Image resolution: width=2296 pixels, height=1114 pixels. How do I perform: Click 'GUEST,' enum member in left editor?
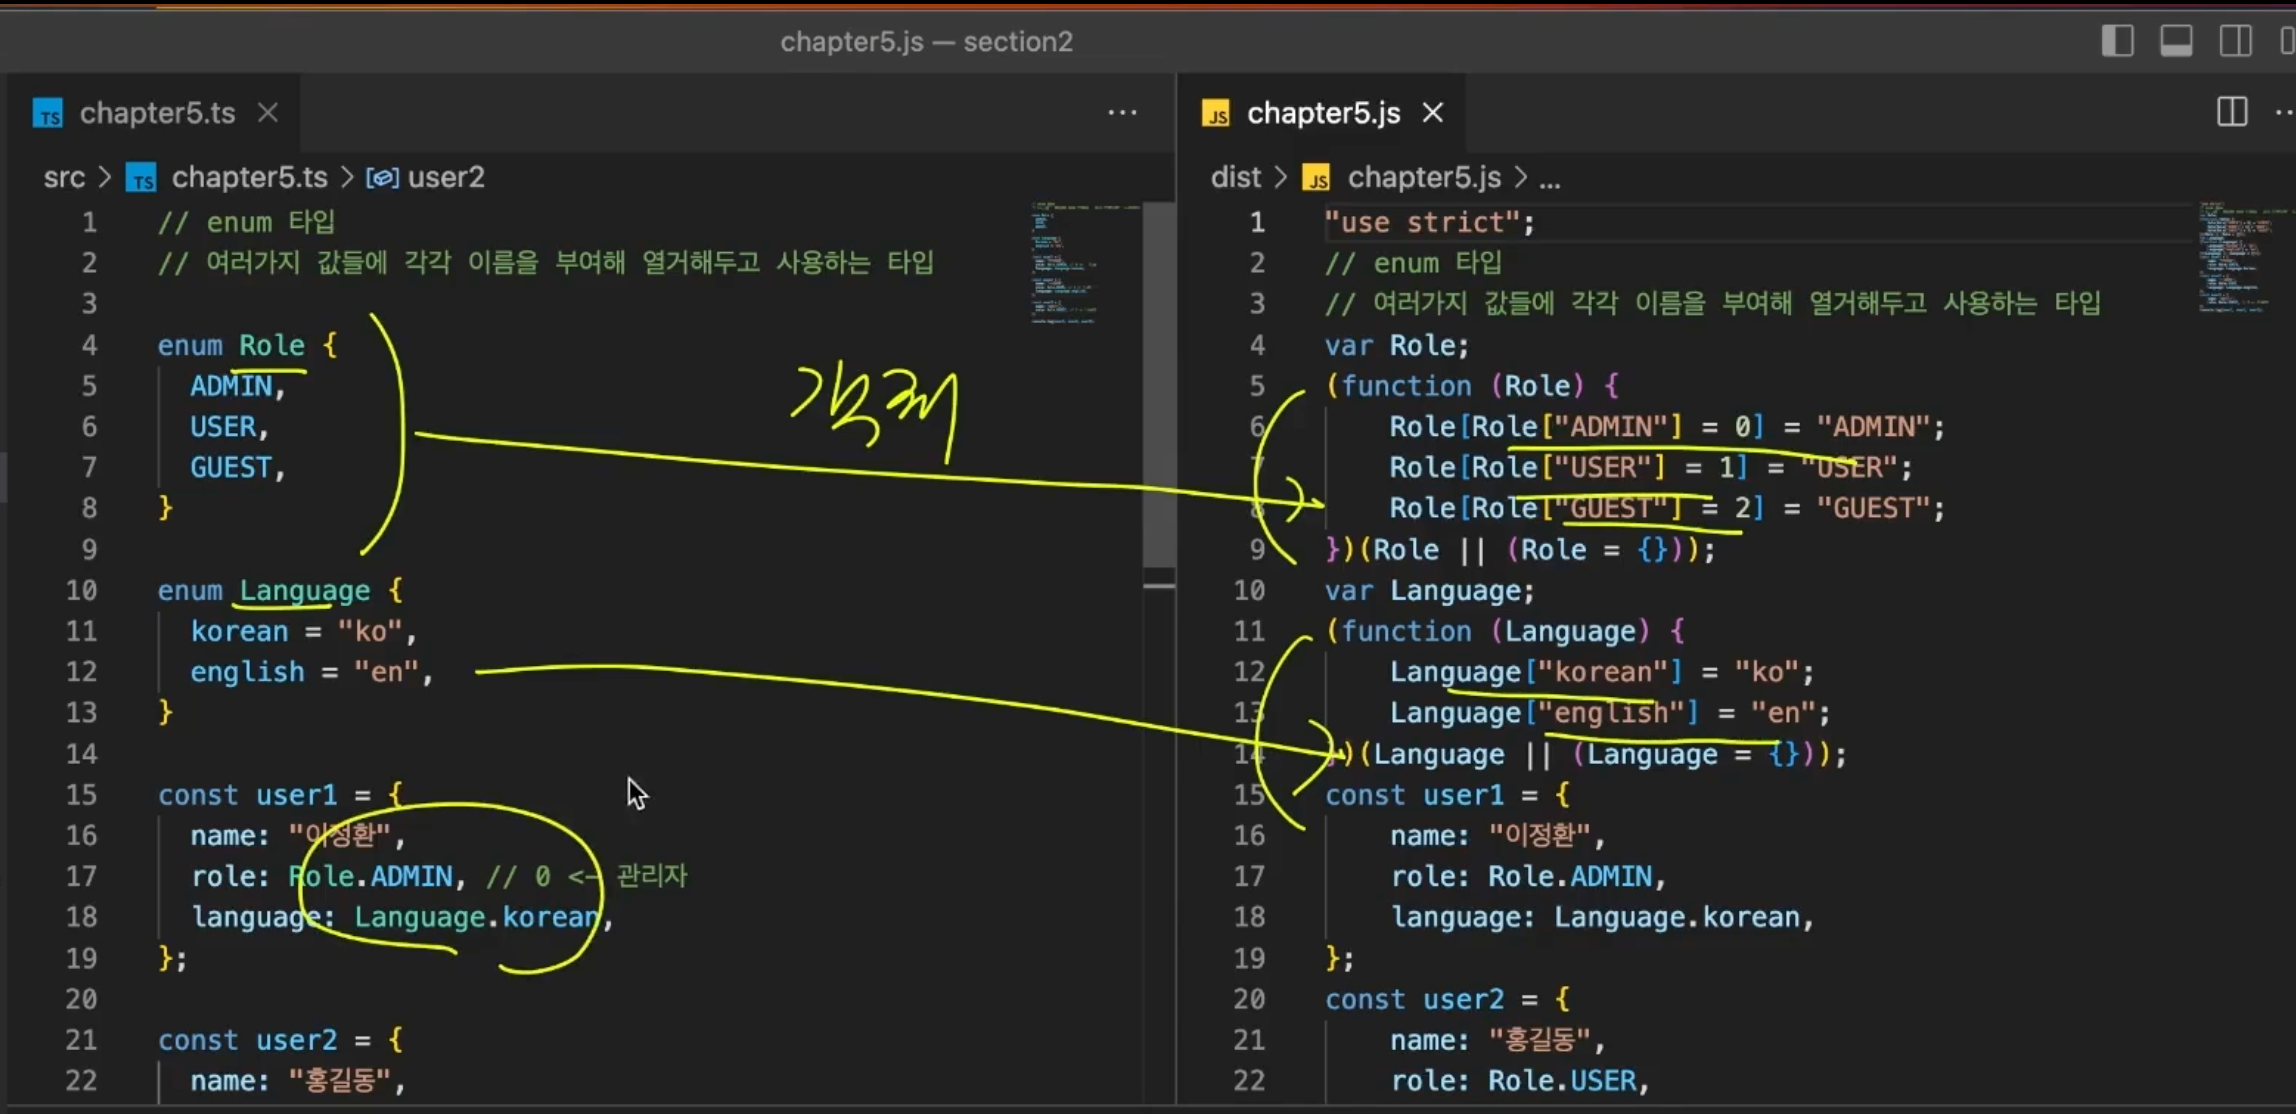pyautogui.click(x=238, y=467)
